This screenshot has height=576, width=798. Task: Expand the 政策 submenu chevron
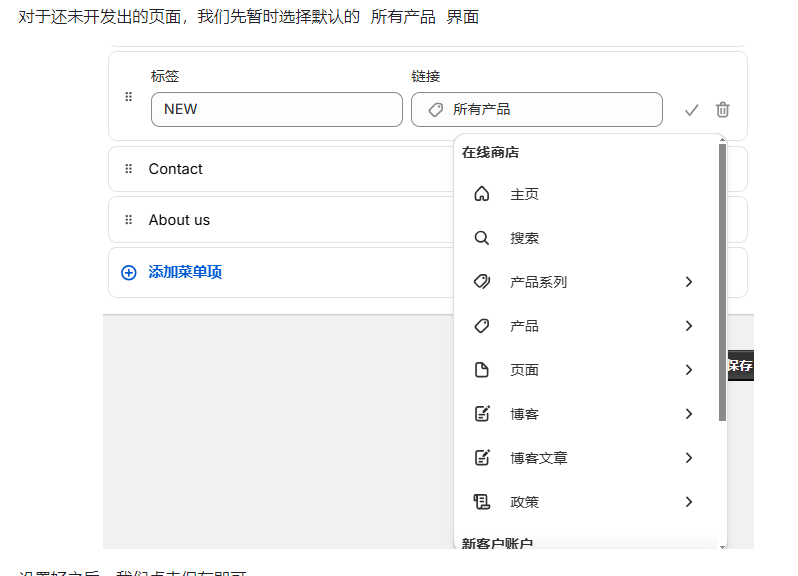pyautogui.click(x=689, y=502)
